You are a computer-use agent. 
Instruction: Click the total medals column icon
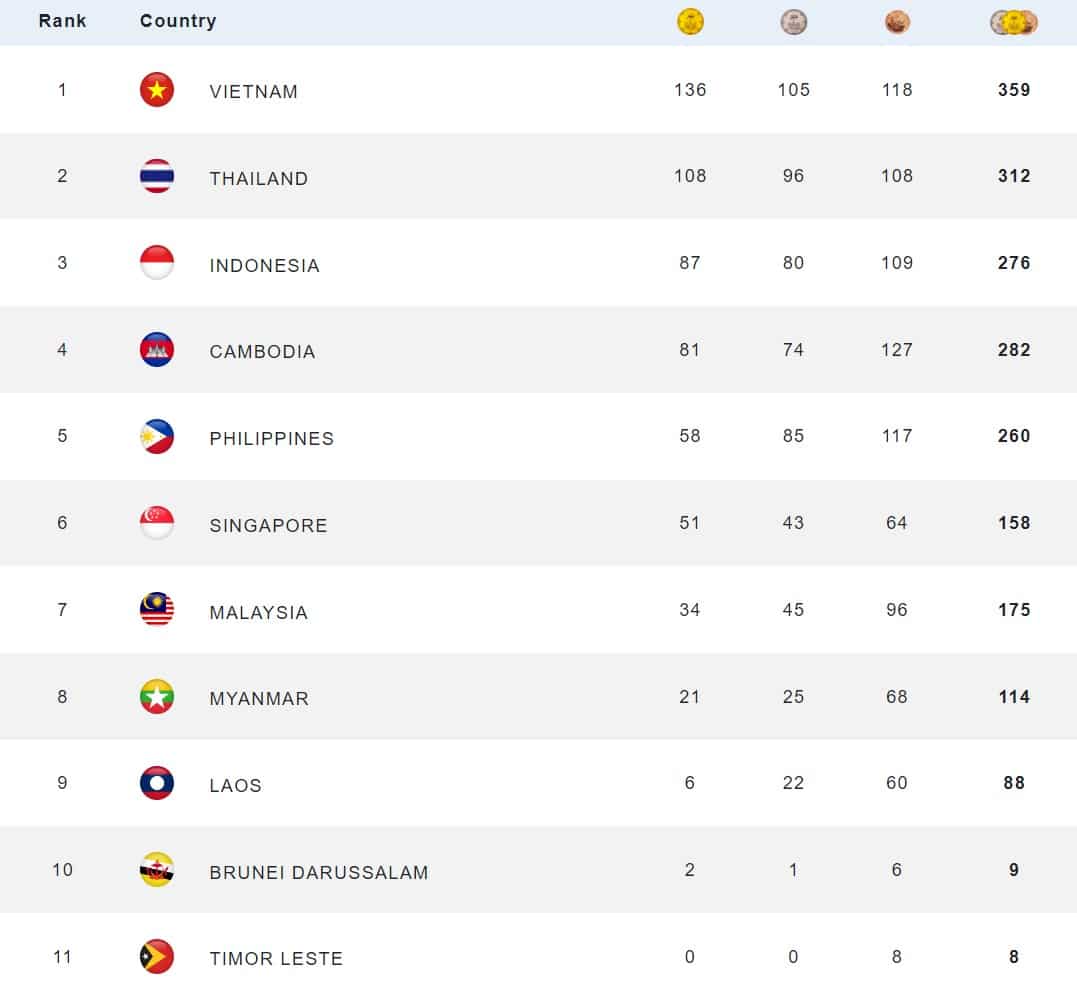[x=1014, y=22]
